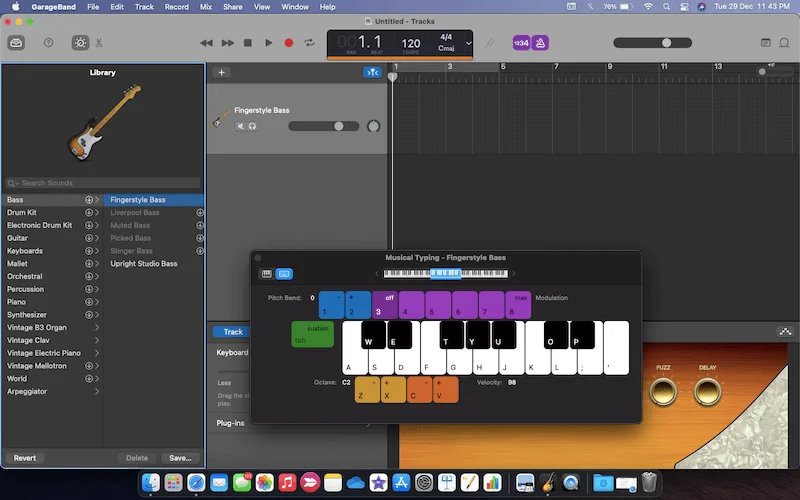Download Liverpool Bass sound icon
The width and height of the screenshot is (800, 500).
coord(199,212)
